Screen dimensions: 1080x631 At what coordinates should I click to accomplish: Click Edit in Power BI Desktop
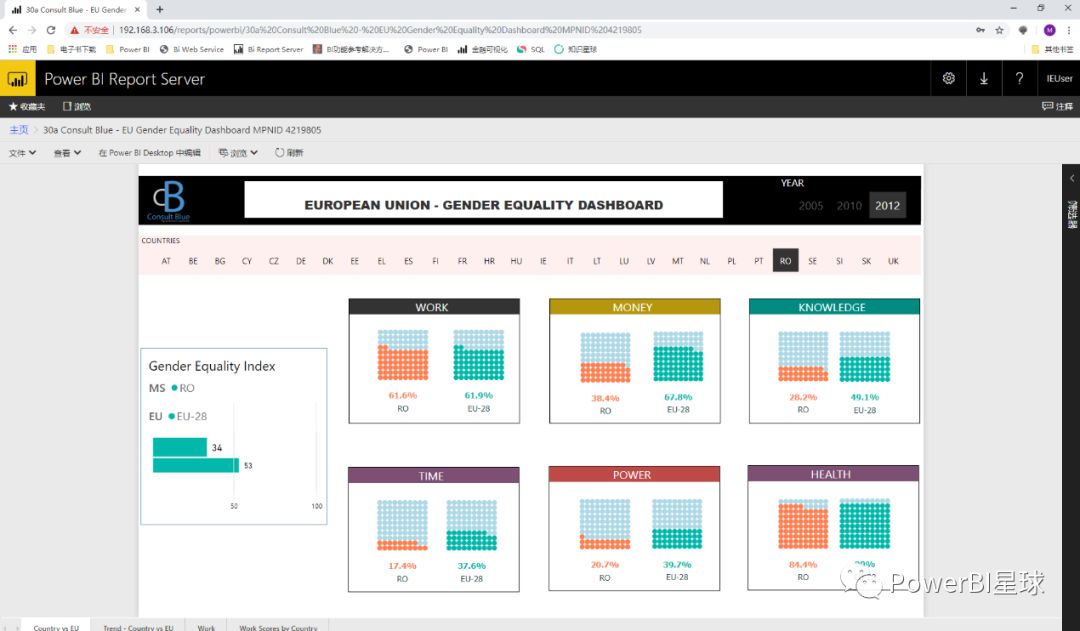click(x=149, y=153)
